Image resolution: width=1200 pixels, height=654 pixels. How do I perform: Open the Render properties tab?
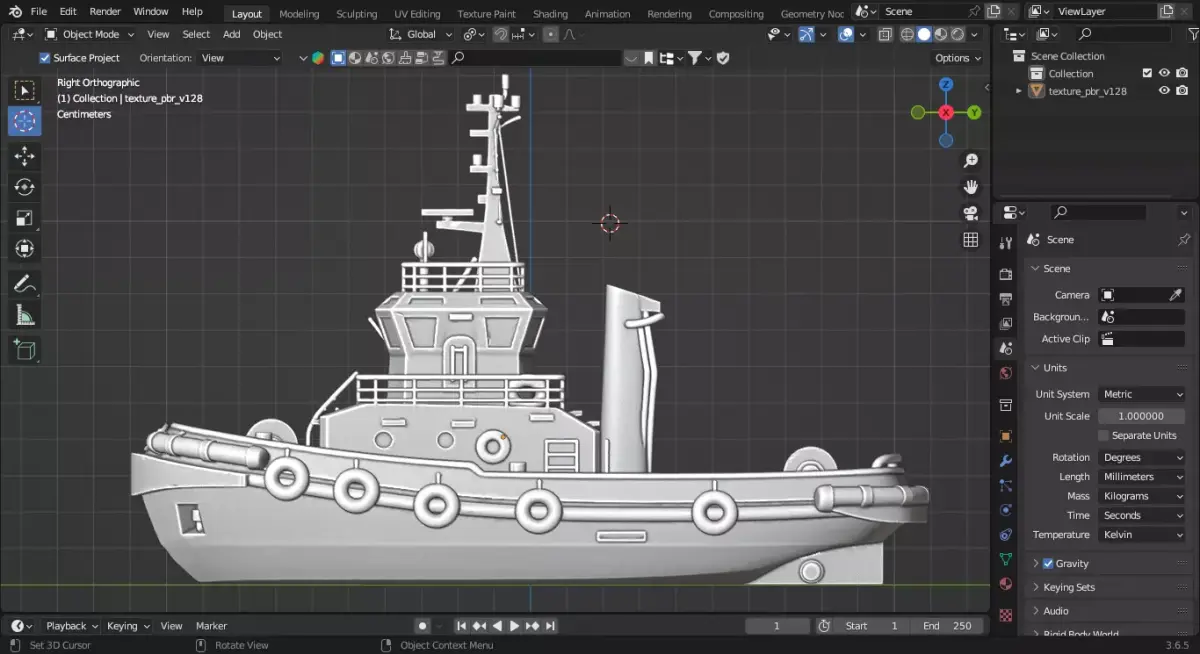pos(1006,274)
